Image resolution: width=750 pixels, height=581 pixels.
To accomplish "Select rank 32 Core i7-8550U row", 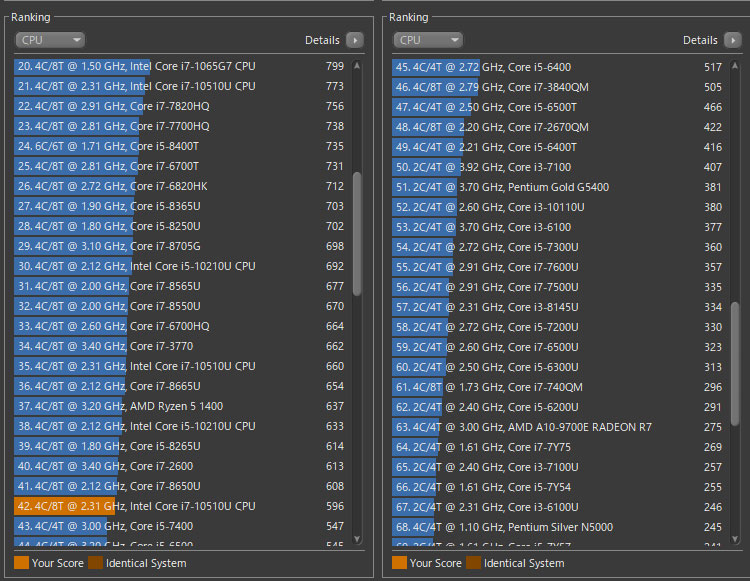I will tap(181, 306).
